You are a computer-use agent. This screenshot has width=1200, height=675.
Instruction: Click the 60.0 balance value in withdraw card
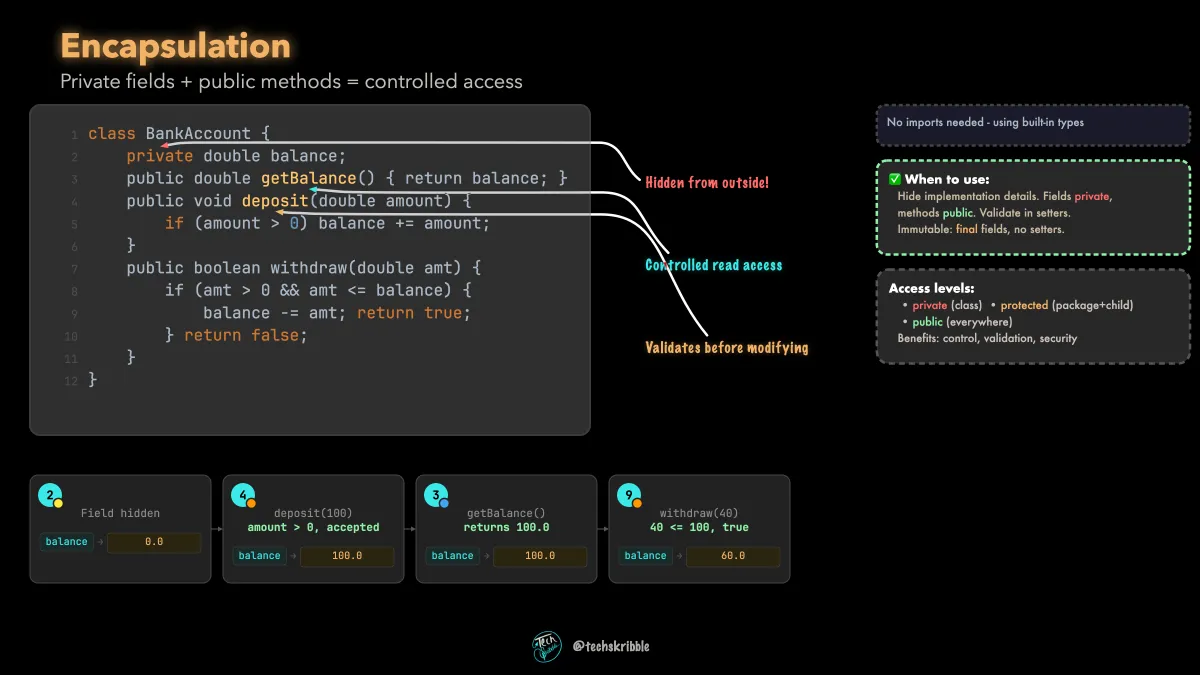(x=733, y=556)
